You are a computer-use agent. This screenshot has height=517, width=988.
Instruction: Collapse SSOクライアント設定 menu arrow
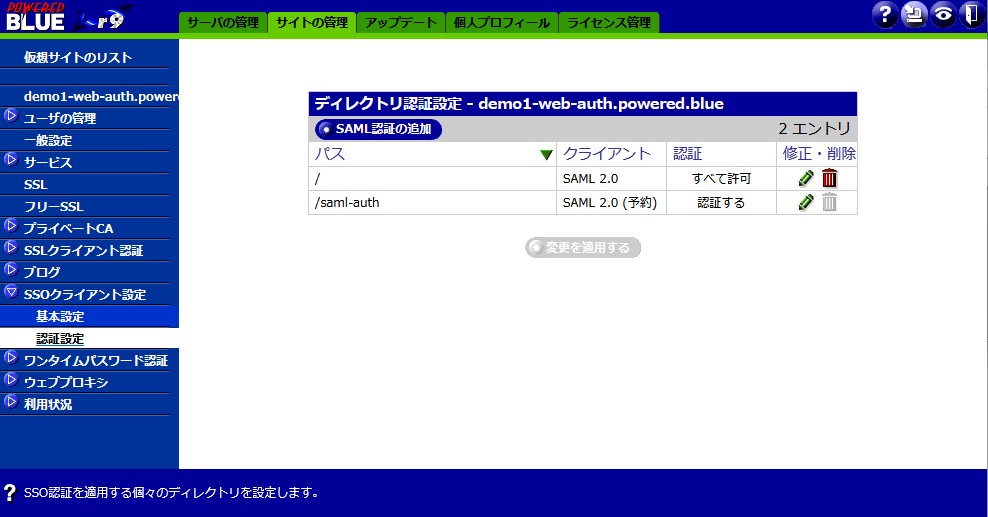click(x=11, y=292)
